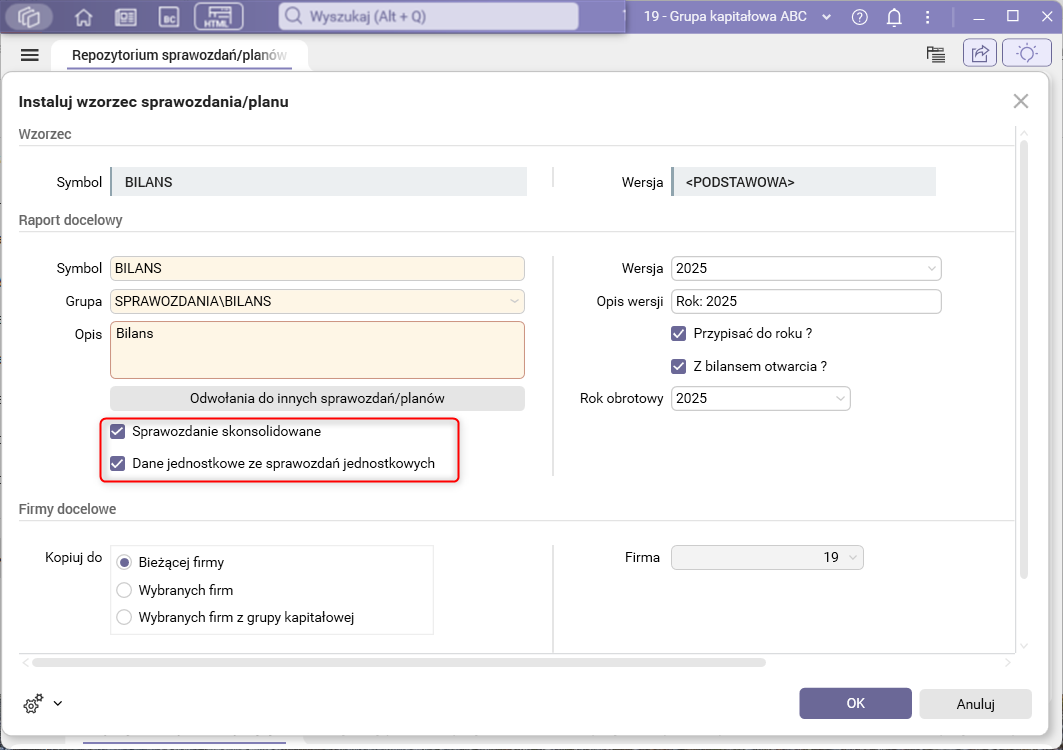Click the Wzorzec Wersja PODSTAWOWA field
The image size is (1063, 750).
click(x=803, y=182)
